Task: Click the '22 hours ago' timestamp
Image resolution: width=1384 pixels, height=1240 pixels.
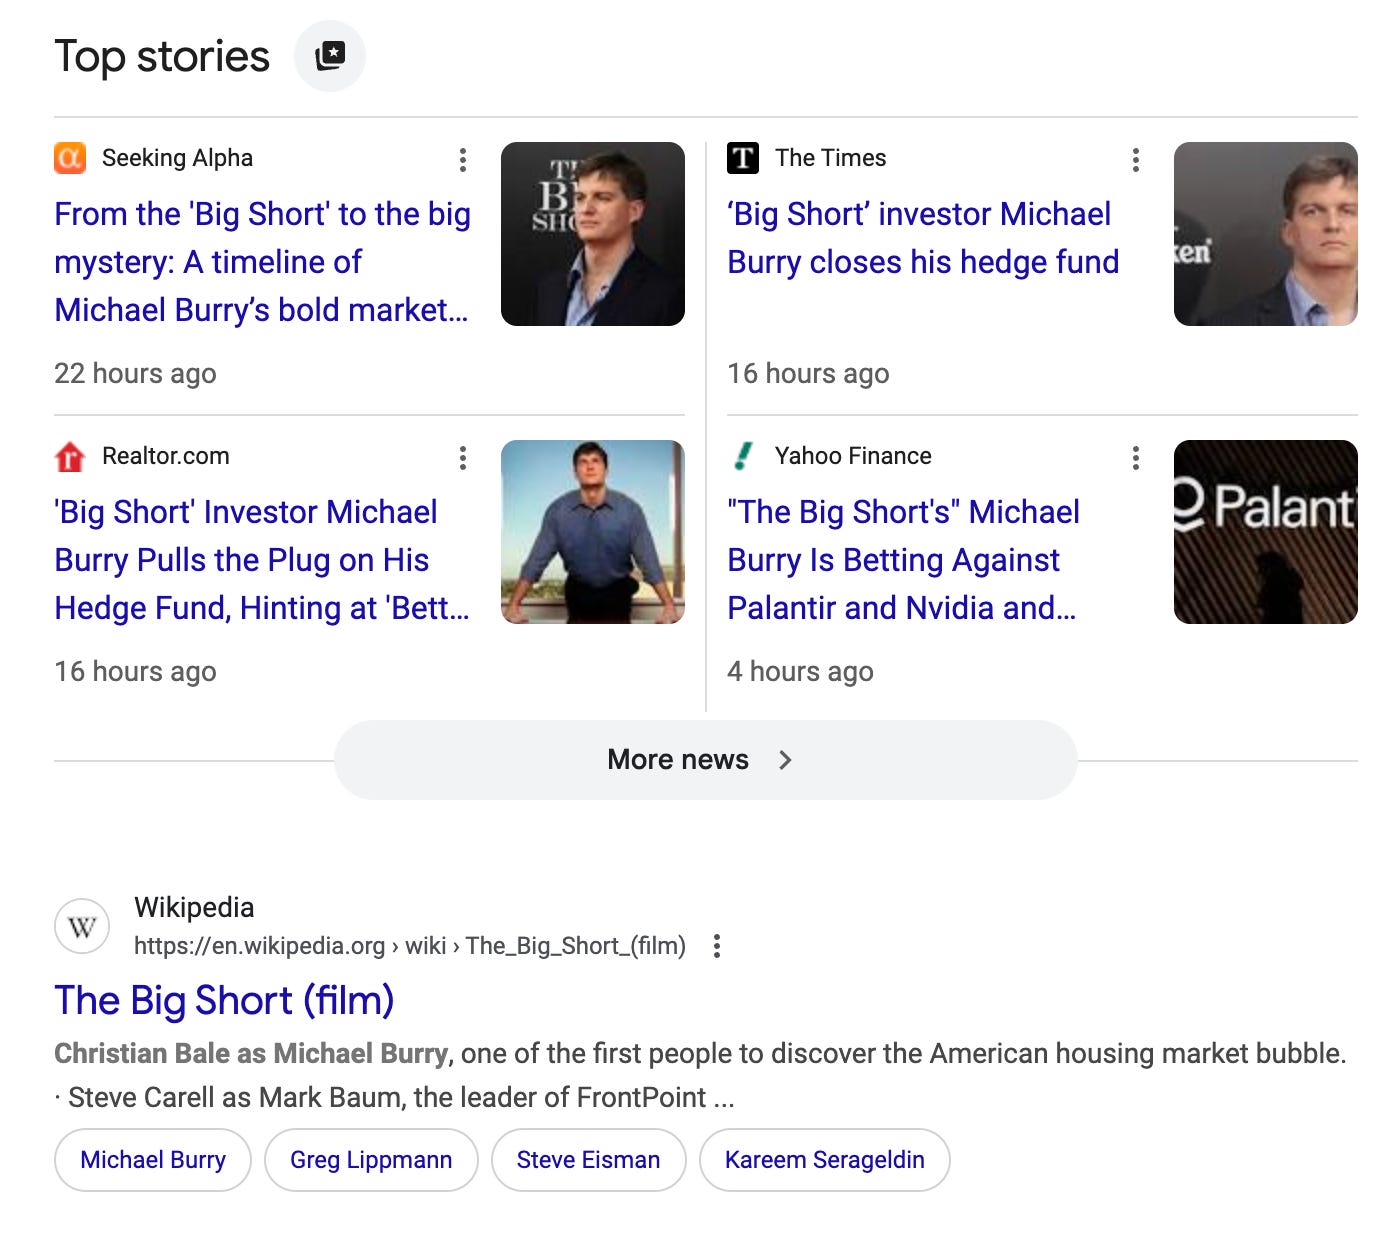Action: pyautogui.click(x=135, y=373)
